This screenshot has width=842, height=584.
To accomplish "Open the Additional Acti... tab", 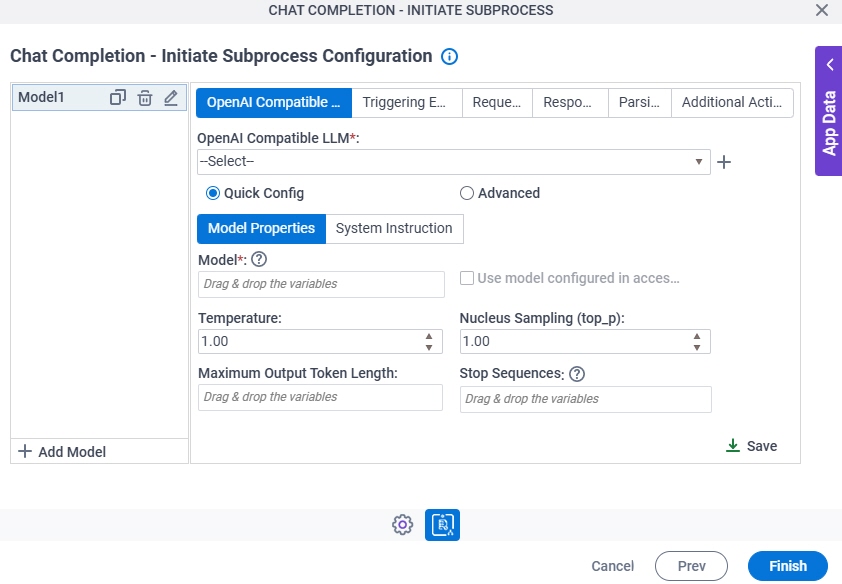I will click(732, 103).
